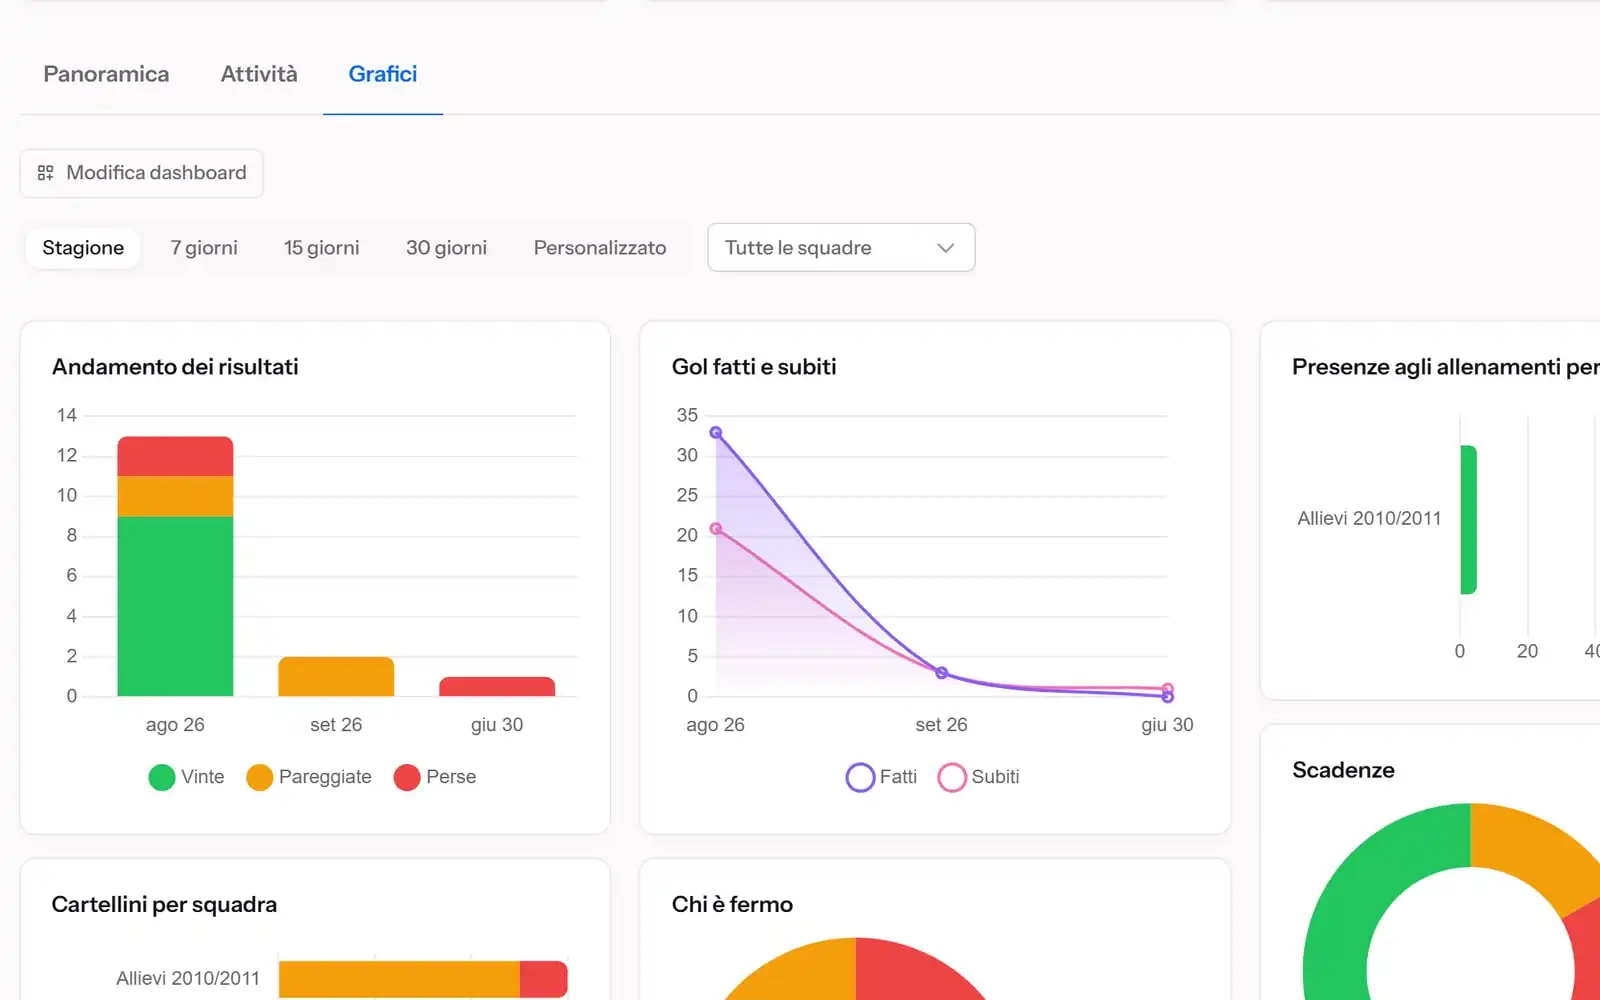Select the 30 giorni range
The image size is (1600, 1000).
[x=446, y=248]
